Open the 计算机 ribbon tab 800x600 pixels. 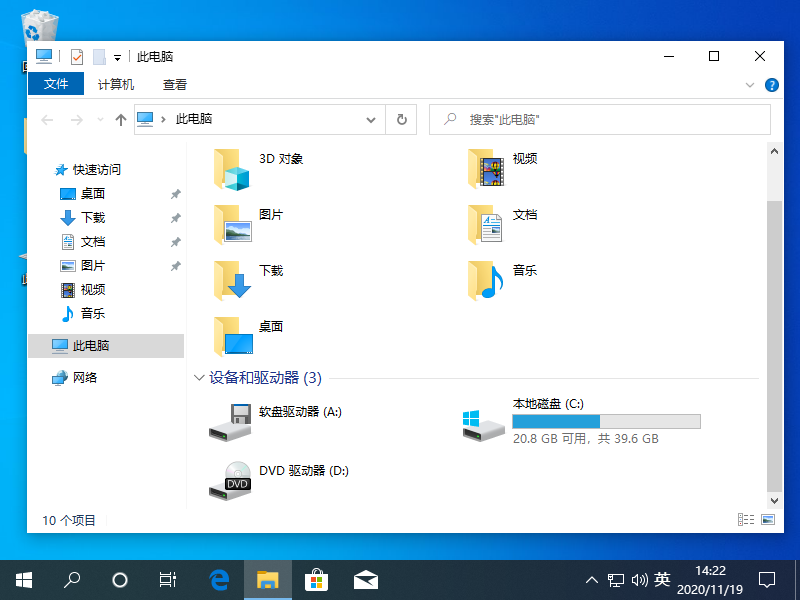pyautogui.click(x=116, y=85)
